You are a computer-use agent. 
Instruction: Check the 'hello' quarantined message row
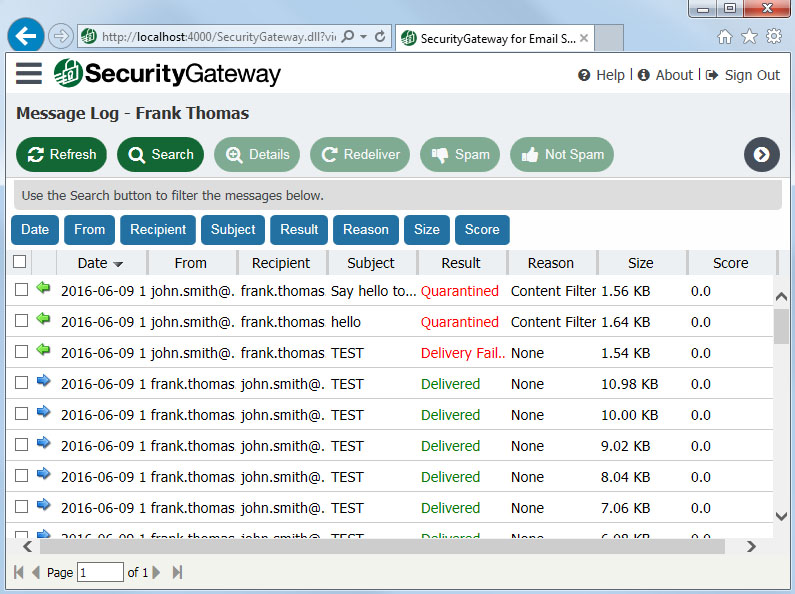[x=21, y=321]
